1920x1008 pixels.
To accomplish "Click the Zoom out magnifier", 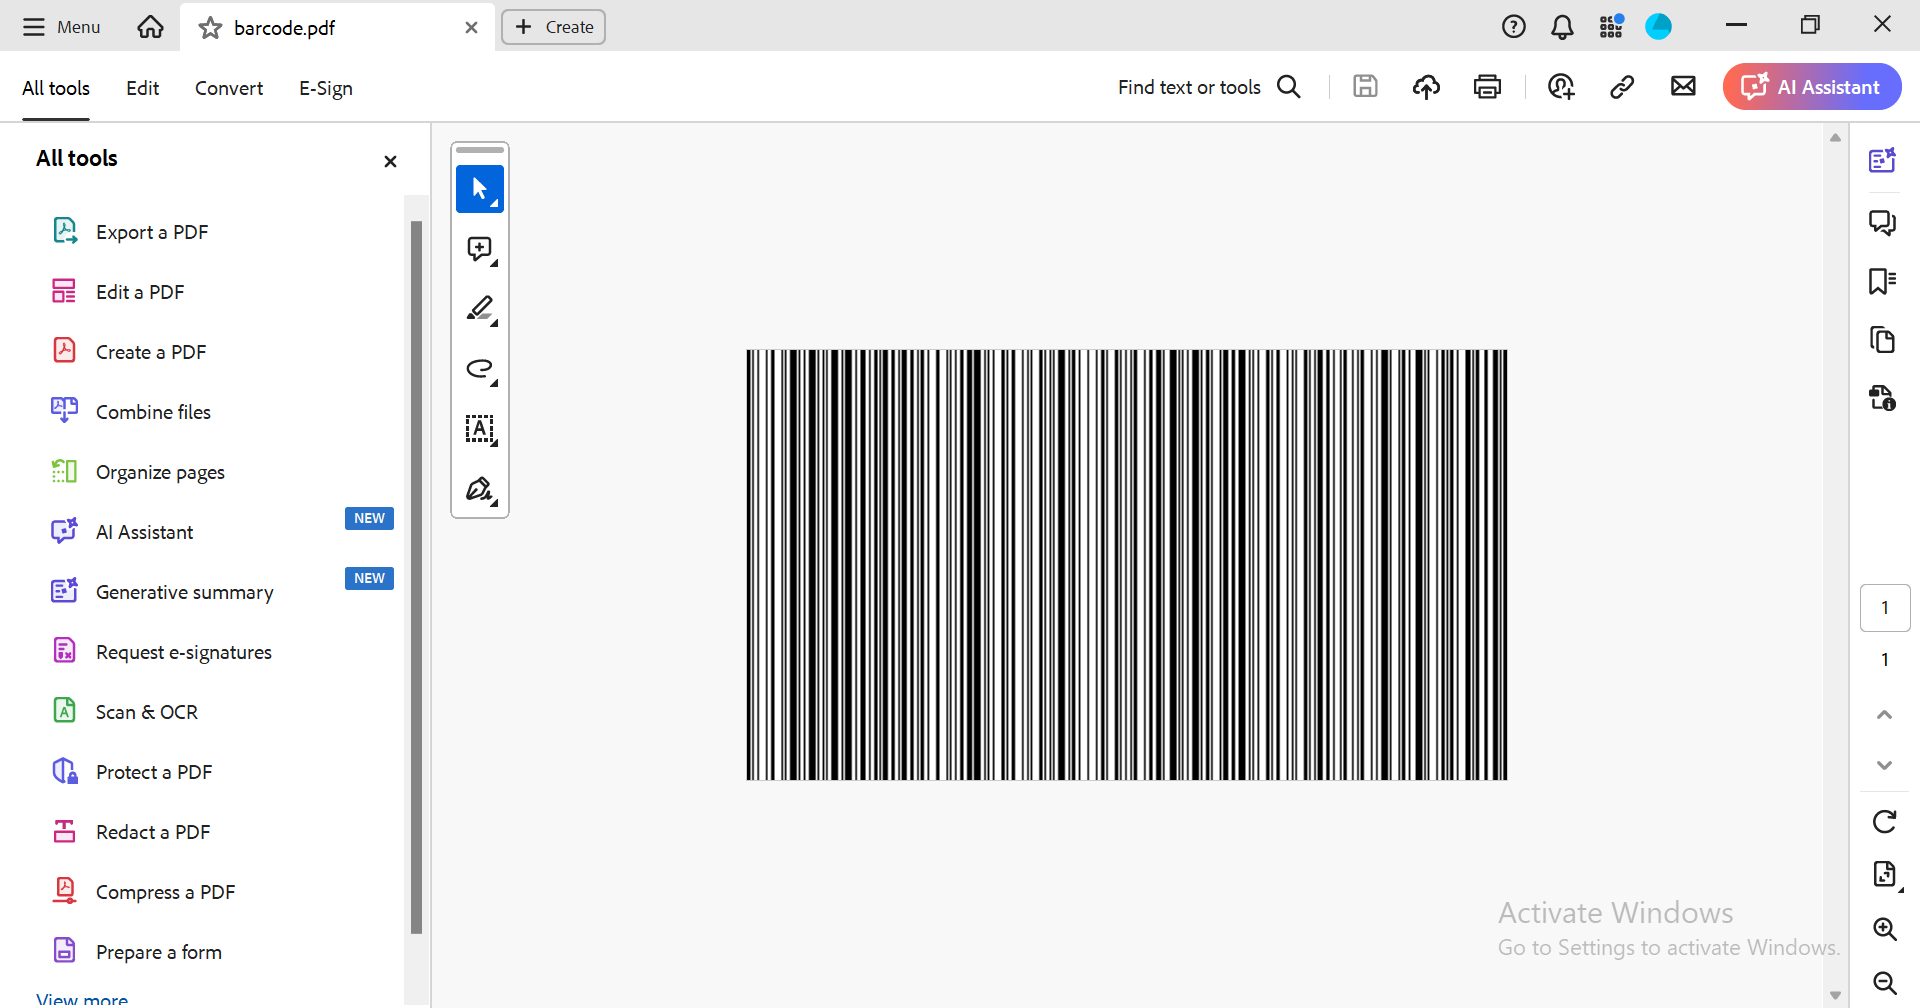I will point(1885,983).
